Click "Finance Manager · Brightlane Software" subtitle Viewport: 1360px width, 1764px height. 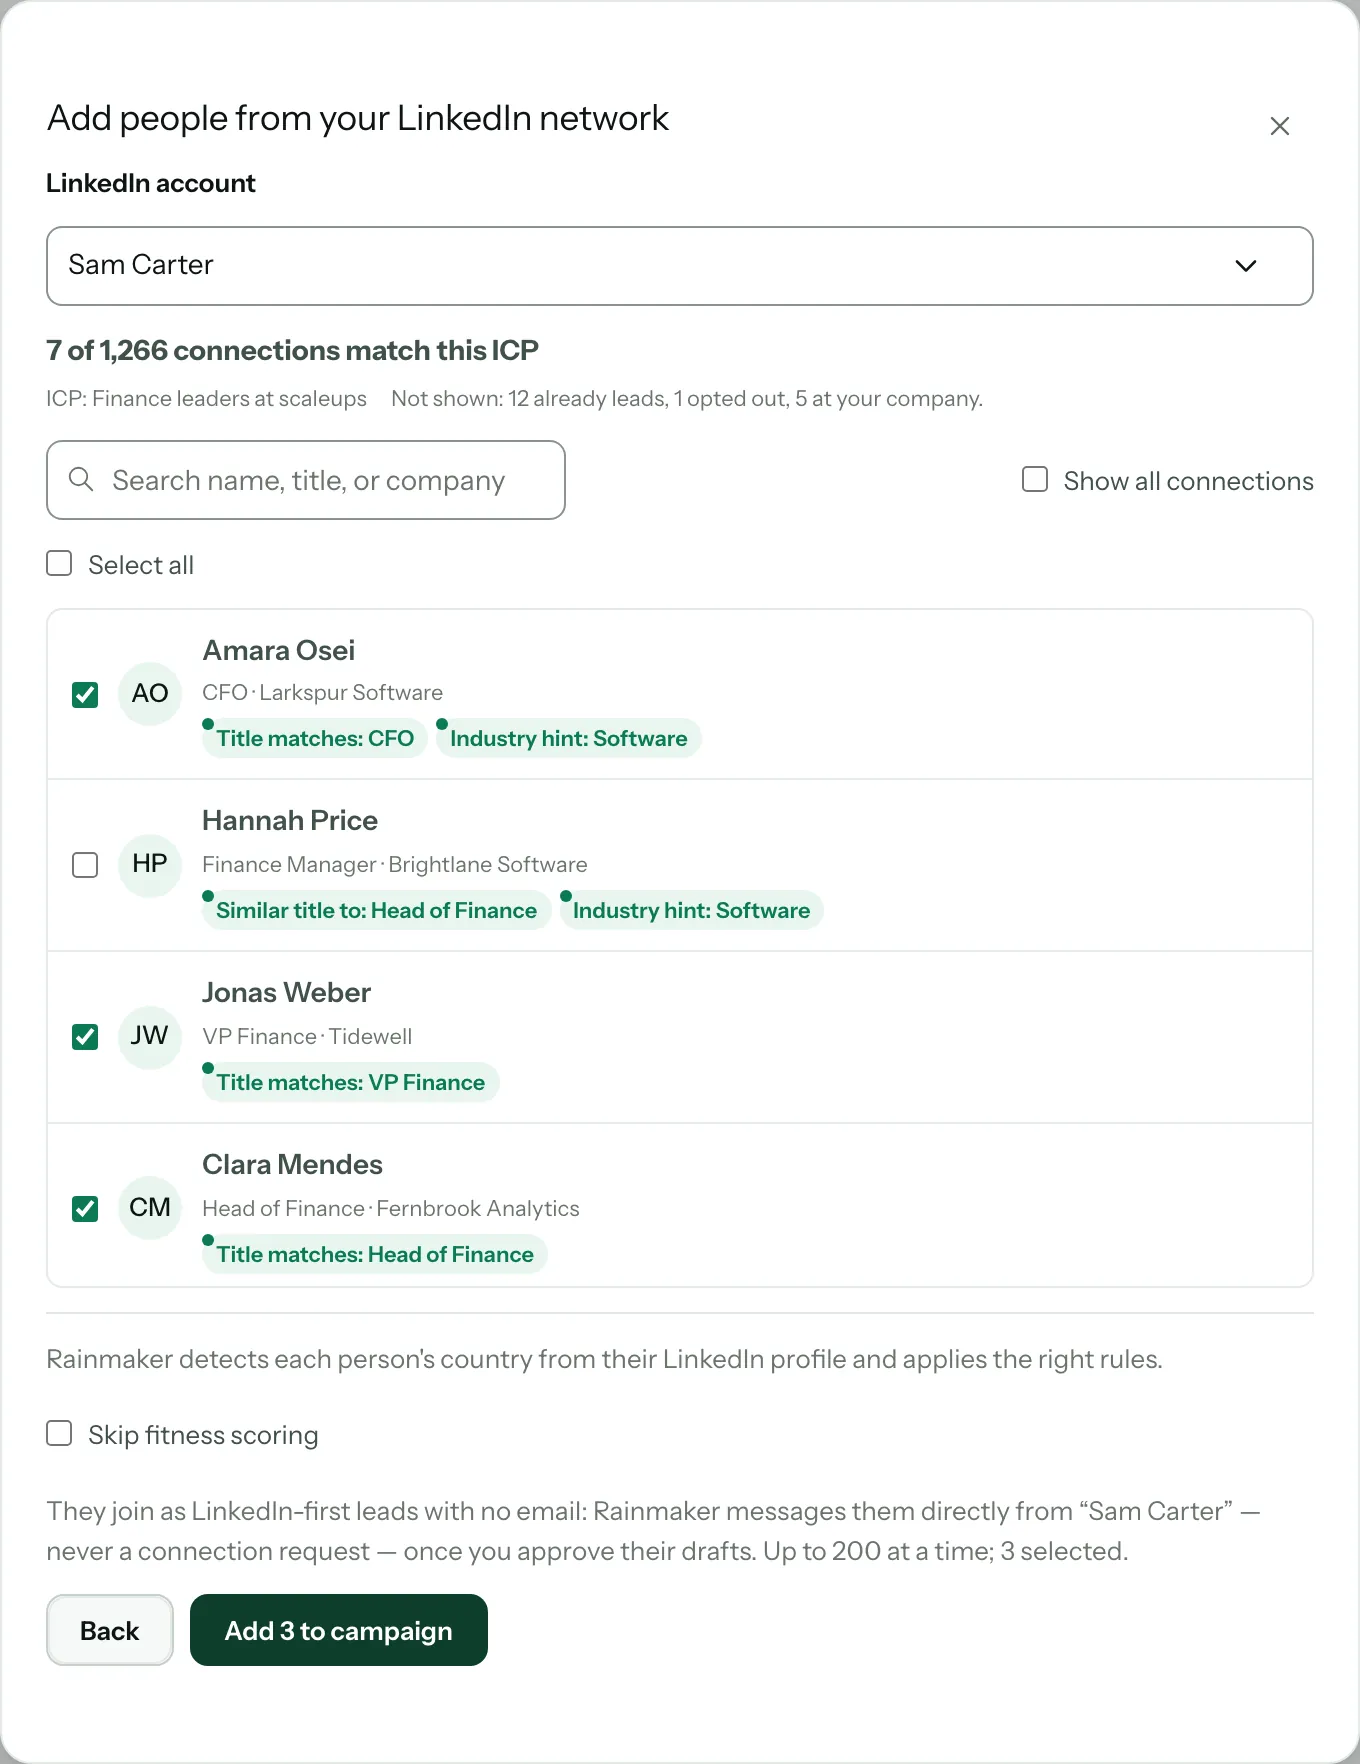coord(395,865)
